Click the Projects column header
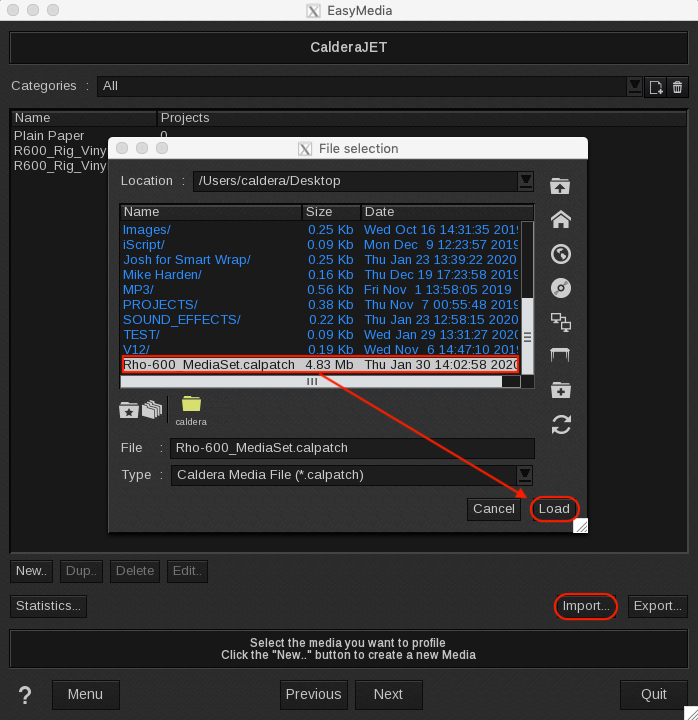The height and width of the screenshot is (720, 698). [x=422, y=118]
